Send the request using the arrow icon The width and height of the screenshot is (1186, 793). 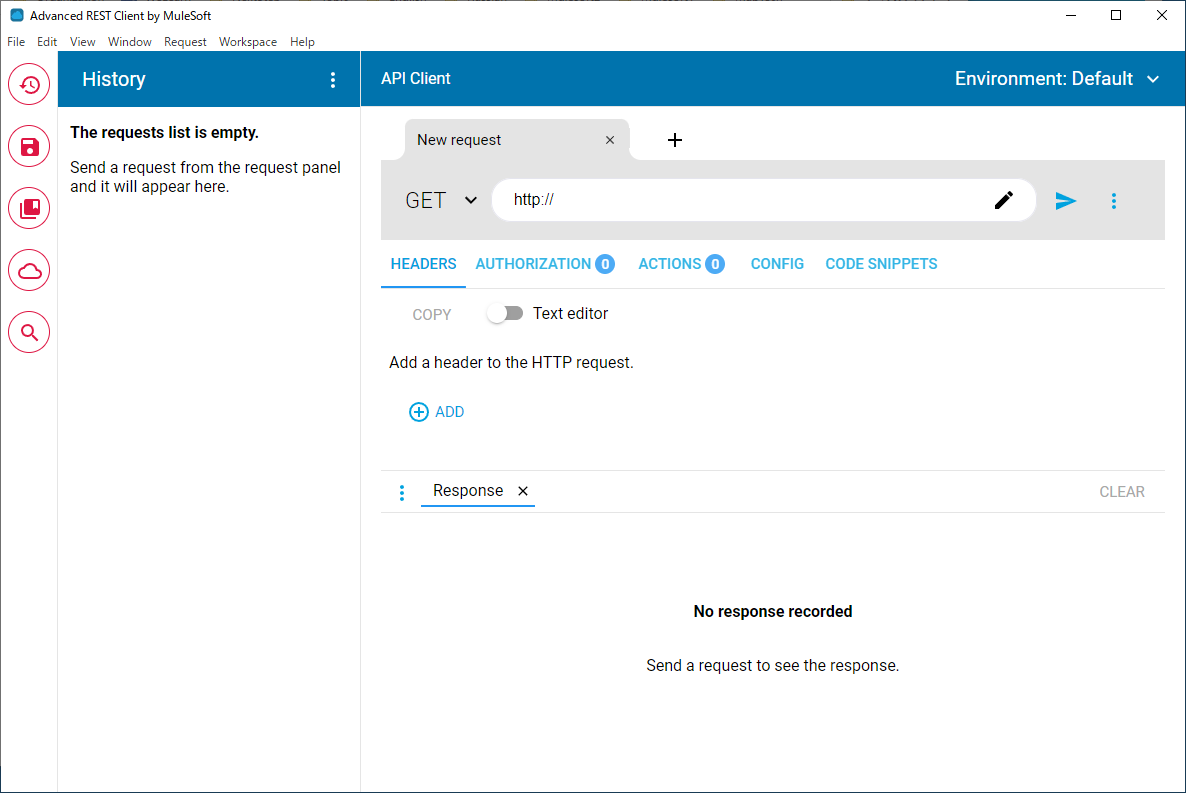click(x=1066, y=200)
